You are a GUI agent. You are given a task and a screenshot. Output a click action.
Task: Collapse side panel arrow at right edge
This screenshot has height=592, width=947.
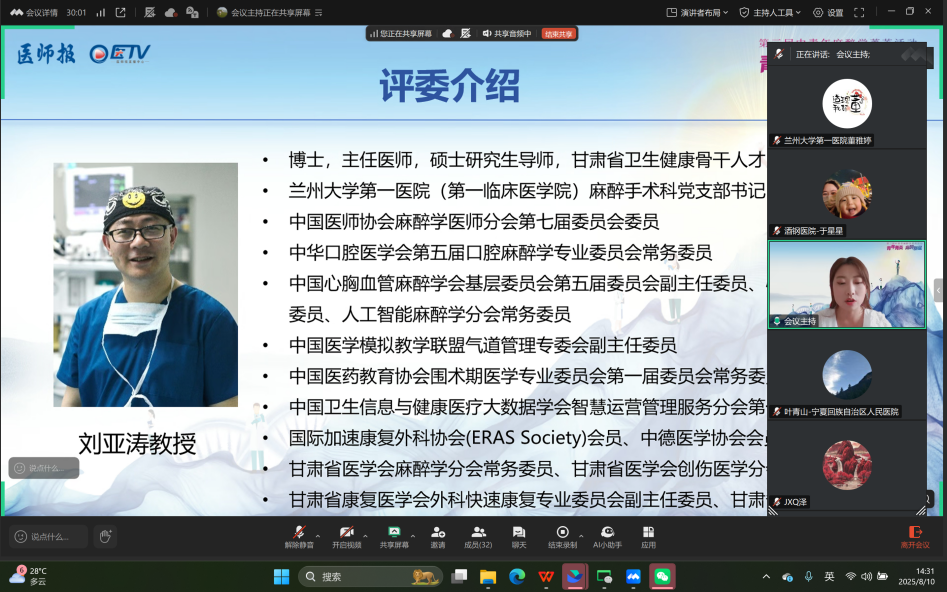point(939,290)
